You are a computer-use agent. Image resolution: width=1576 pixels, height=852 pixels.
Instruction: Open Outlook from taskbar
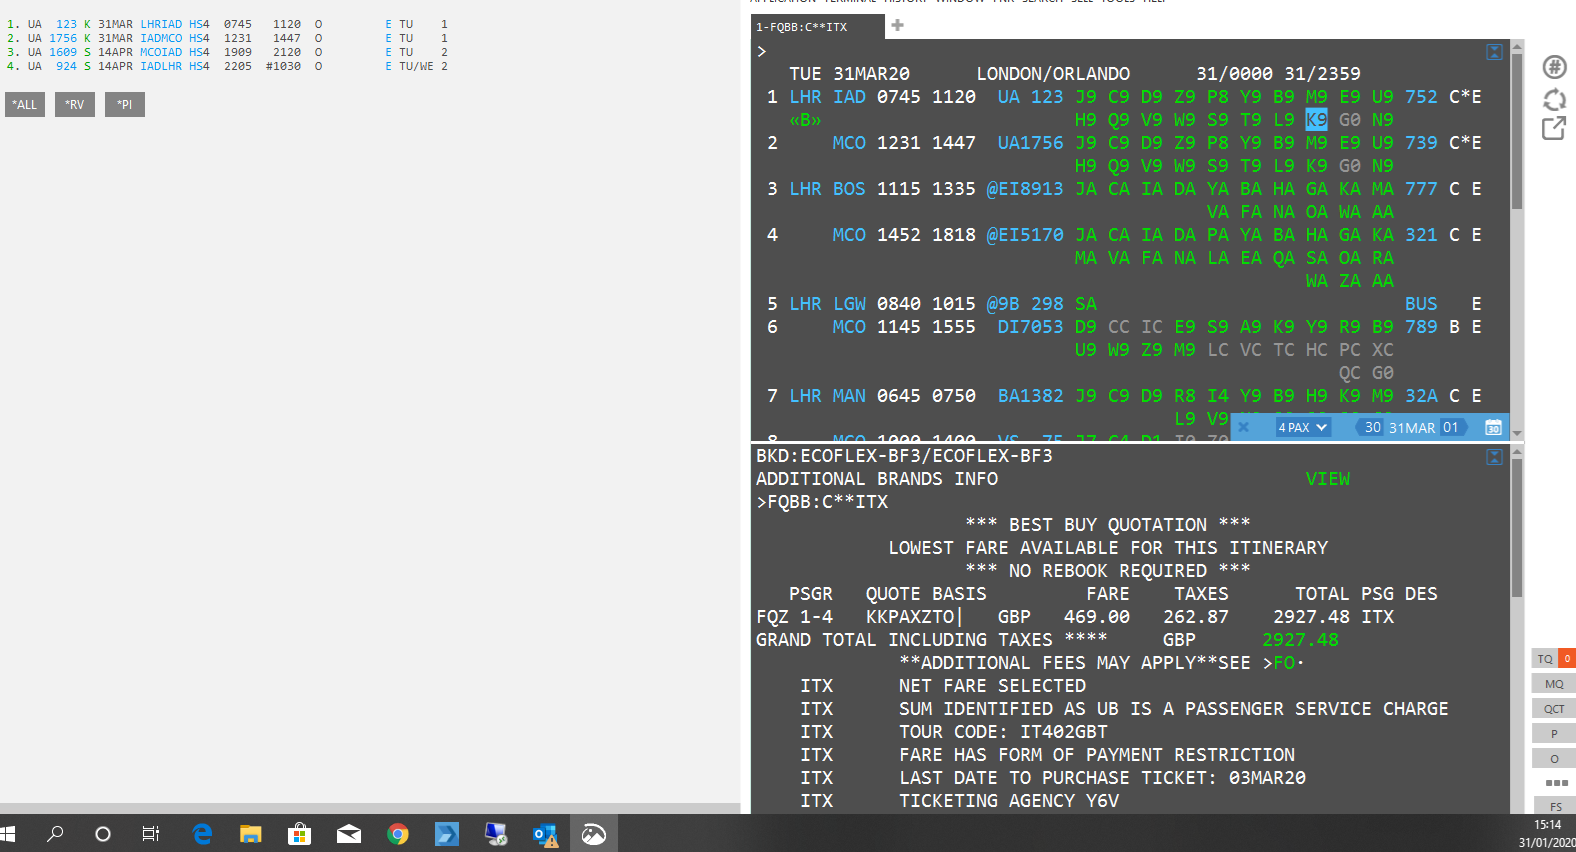(545, 834)
